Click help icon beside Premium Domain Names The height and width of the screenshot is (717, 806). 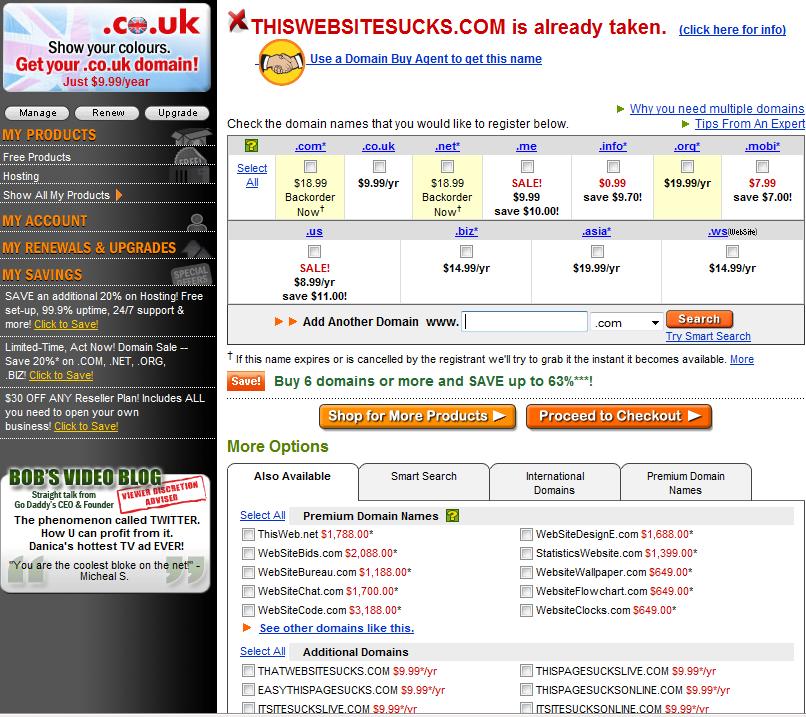pos(452,516)
